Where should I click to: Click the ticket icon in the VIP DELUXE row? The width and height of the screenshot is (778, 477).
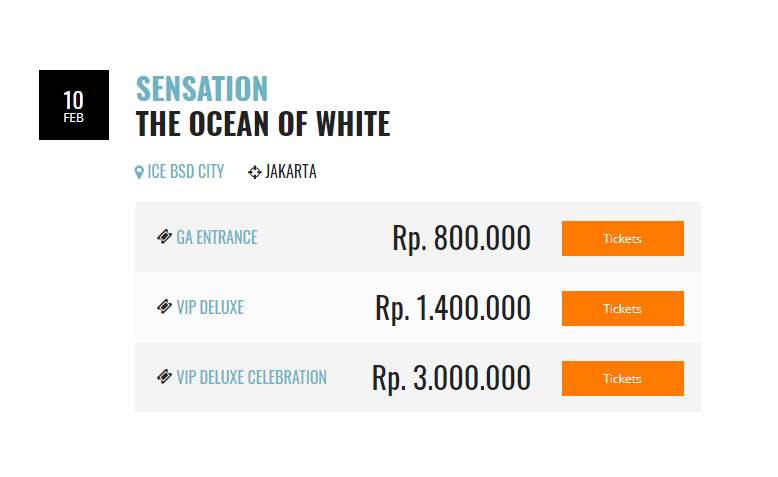[164, 307]
